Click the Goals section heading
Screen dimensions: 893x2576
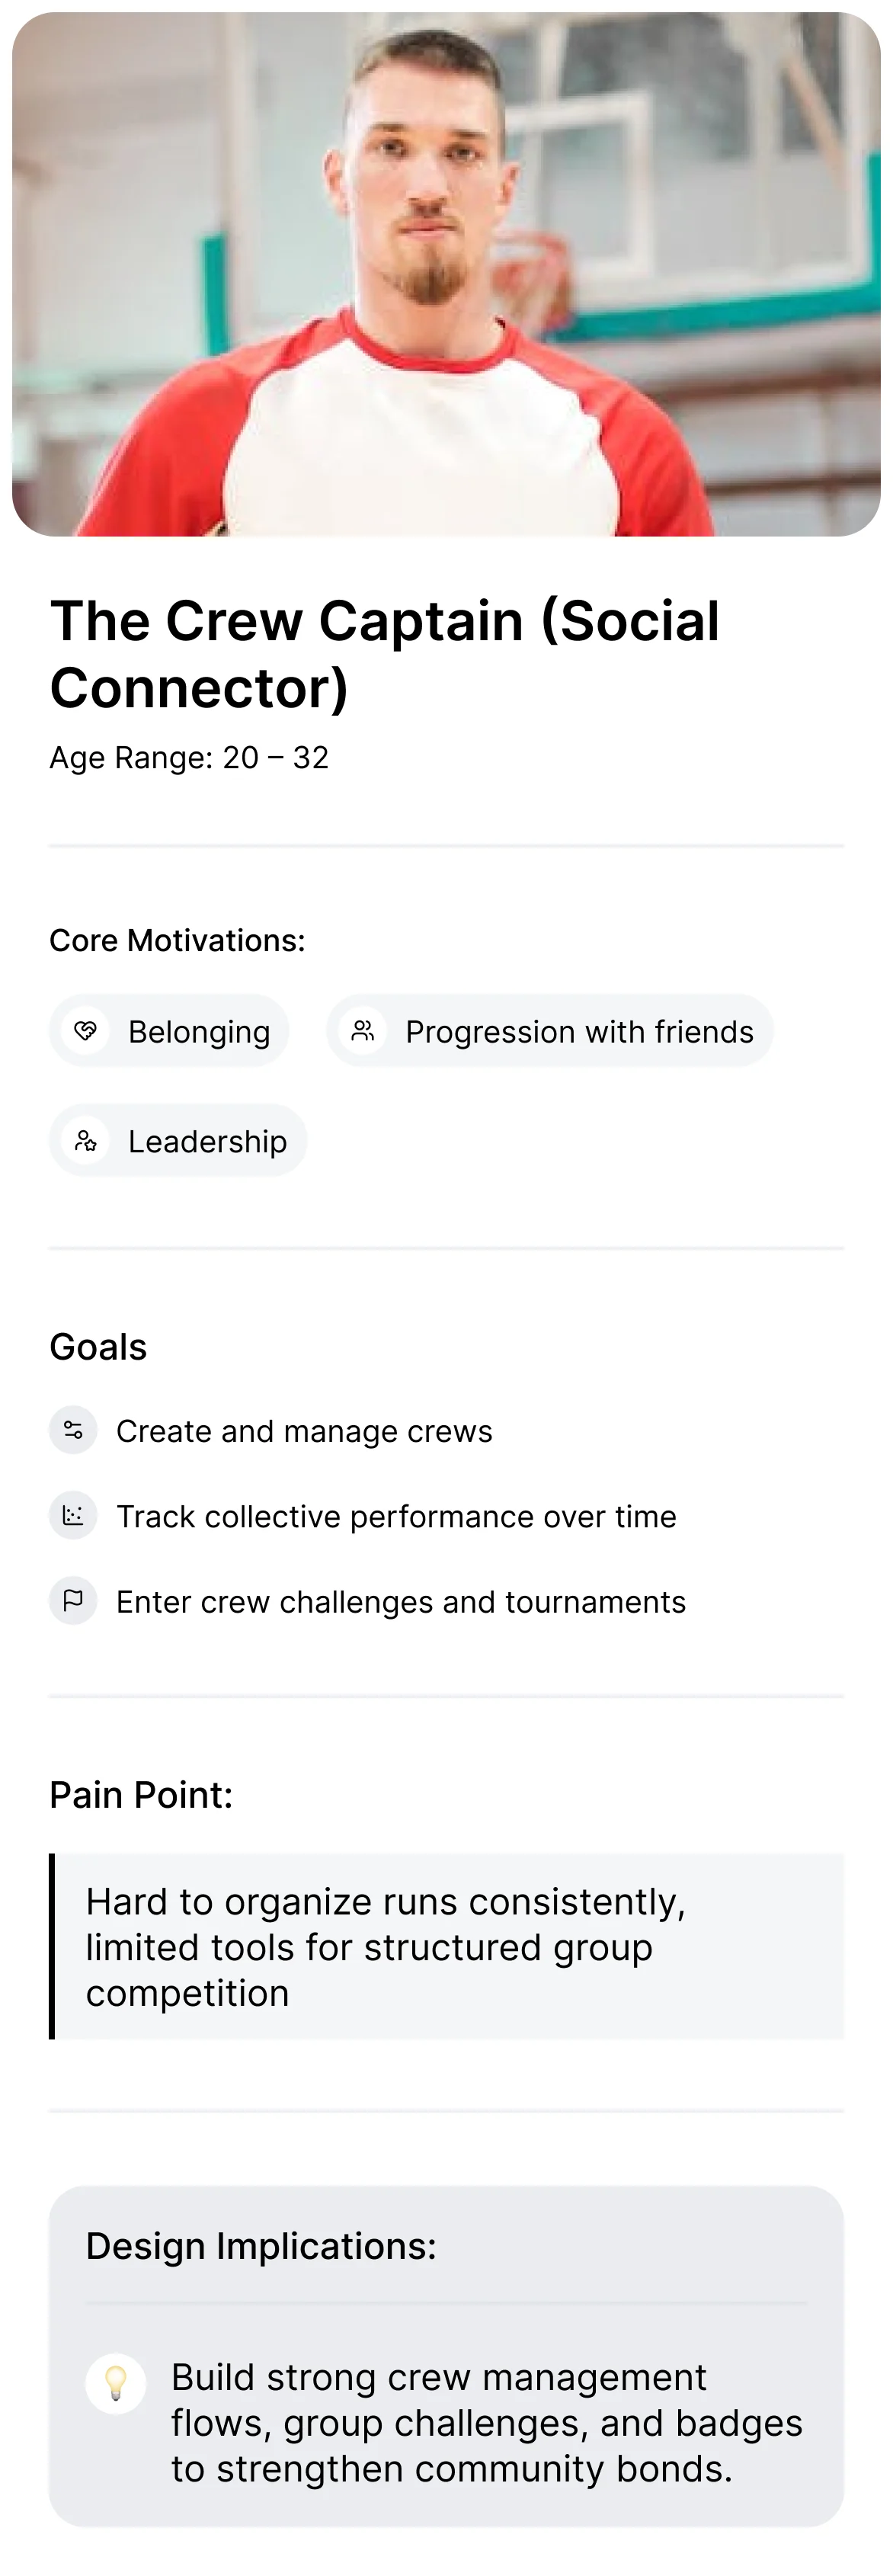(x=98, y=1347)
